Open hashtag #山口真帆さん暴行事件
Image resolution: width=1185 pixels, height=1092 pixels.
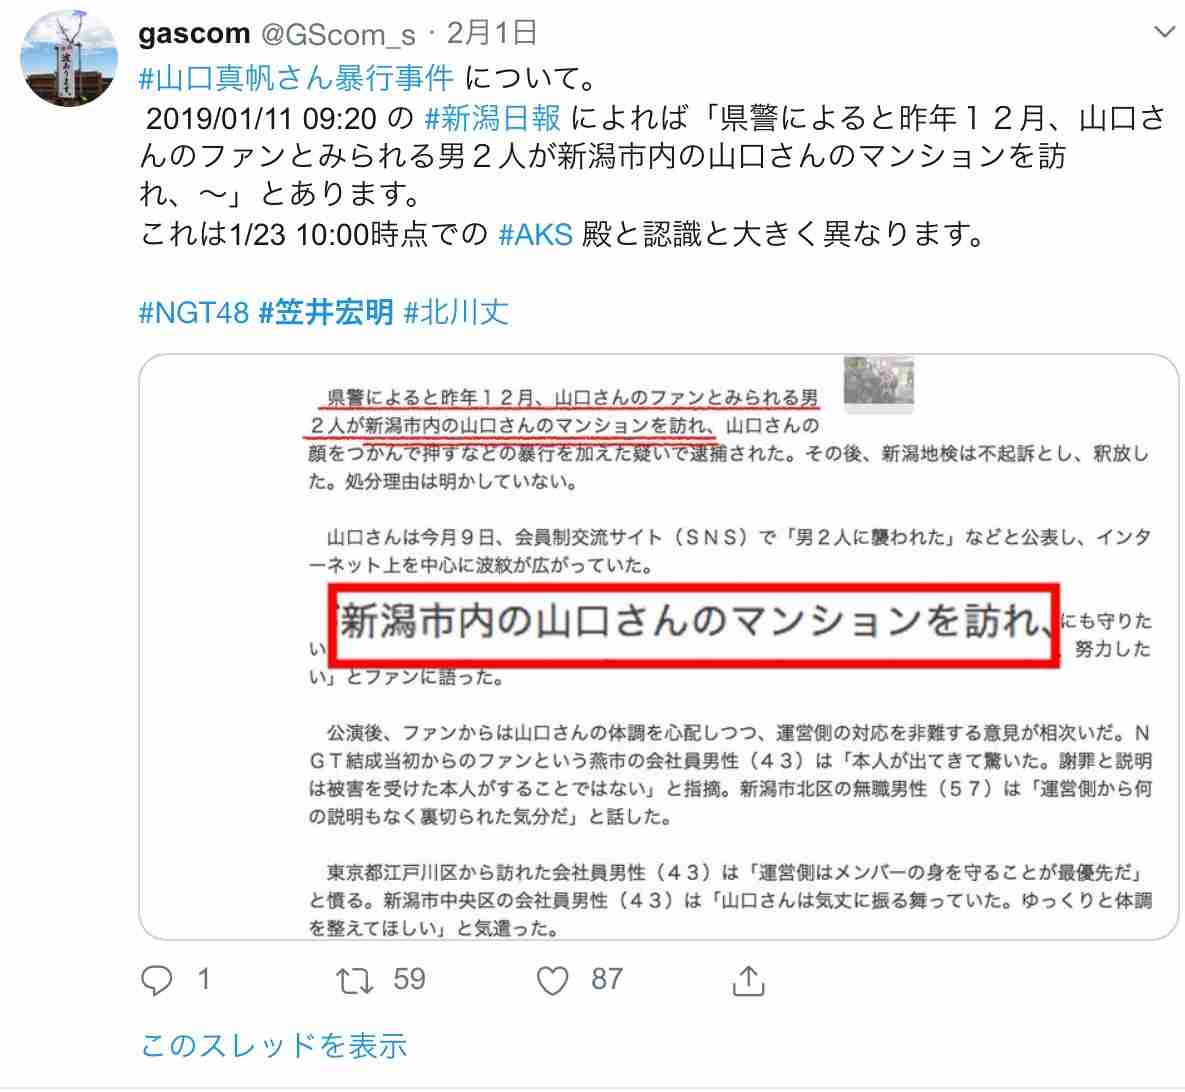pyautogui.click(x=296, y=78)
